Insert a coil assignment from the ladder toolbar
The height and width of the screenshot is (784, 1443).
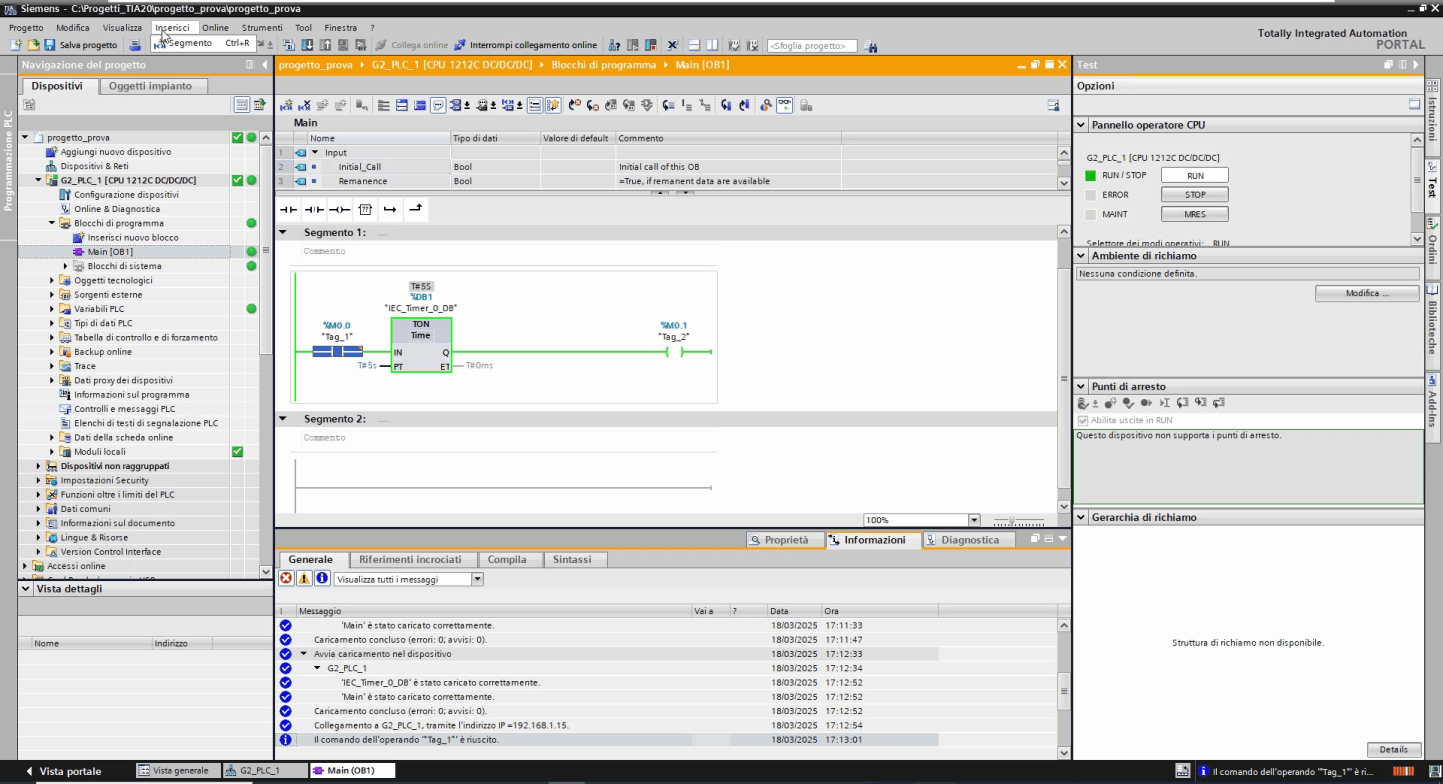(x=339, y=209)
